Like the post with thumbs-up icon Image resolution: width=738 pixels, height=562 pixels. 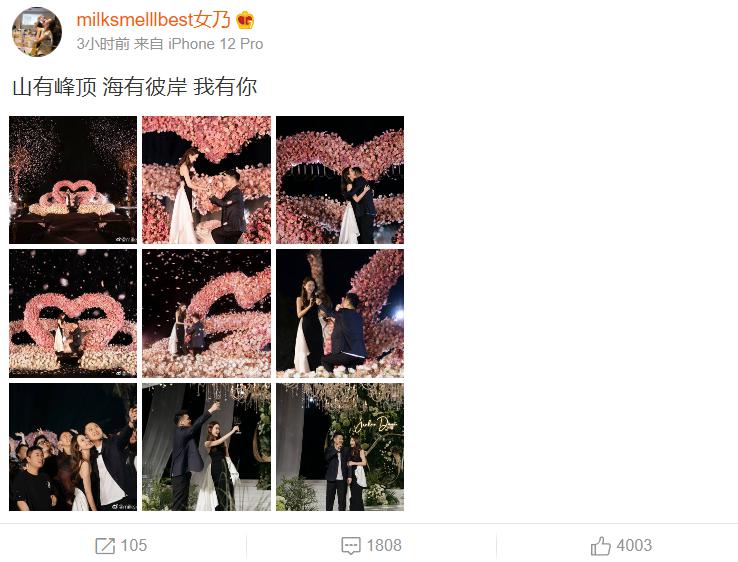pyautogui.click(x=601, y=546)
